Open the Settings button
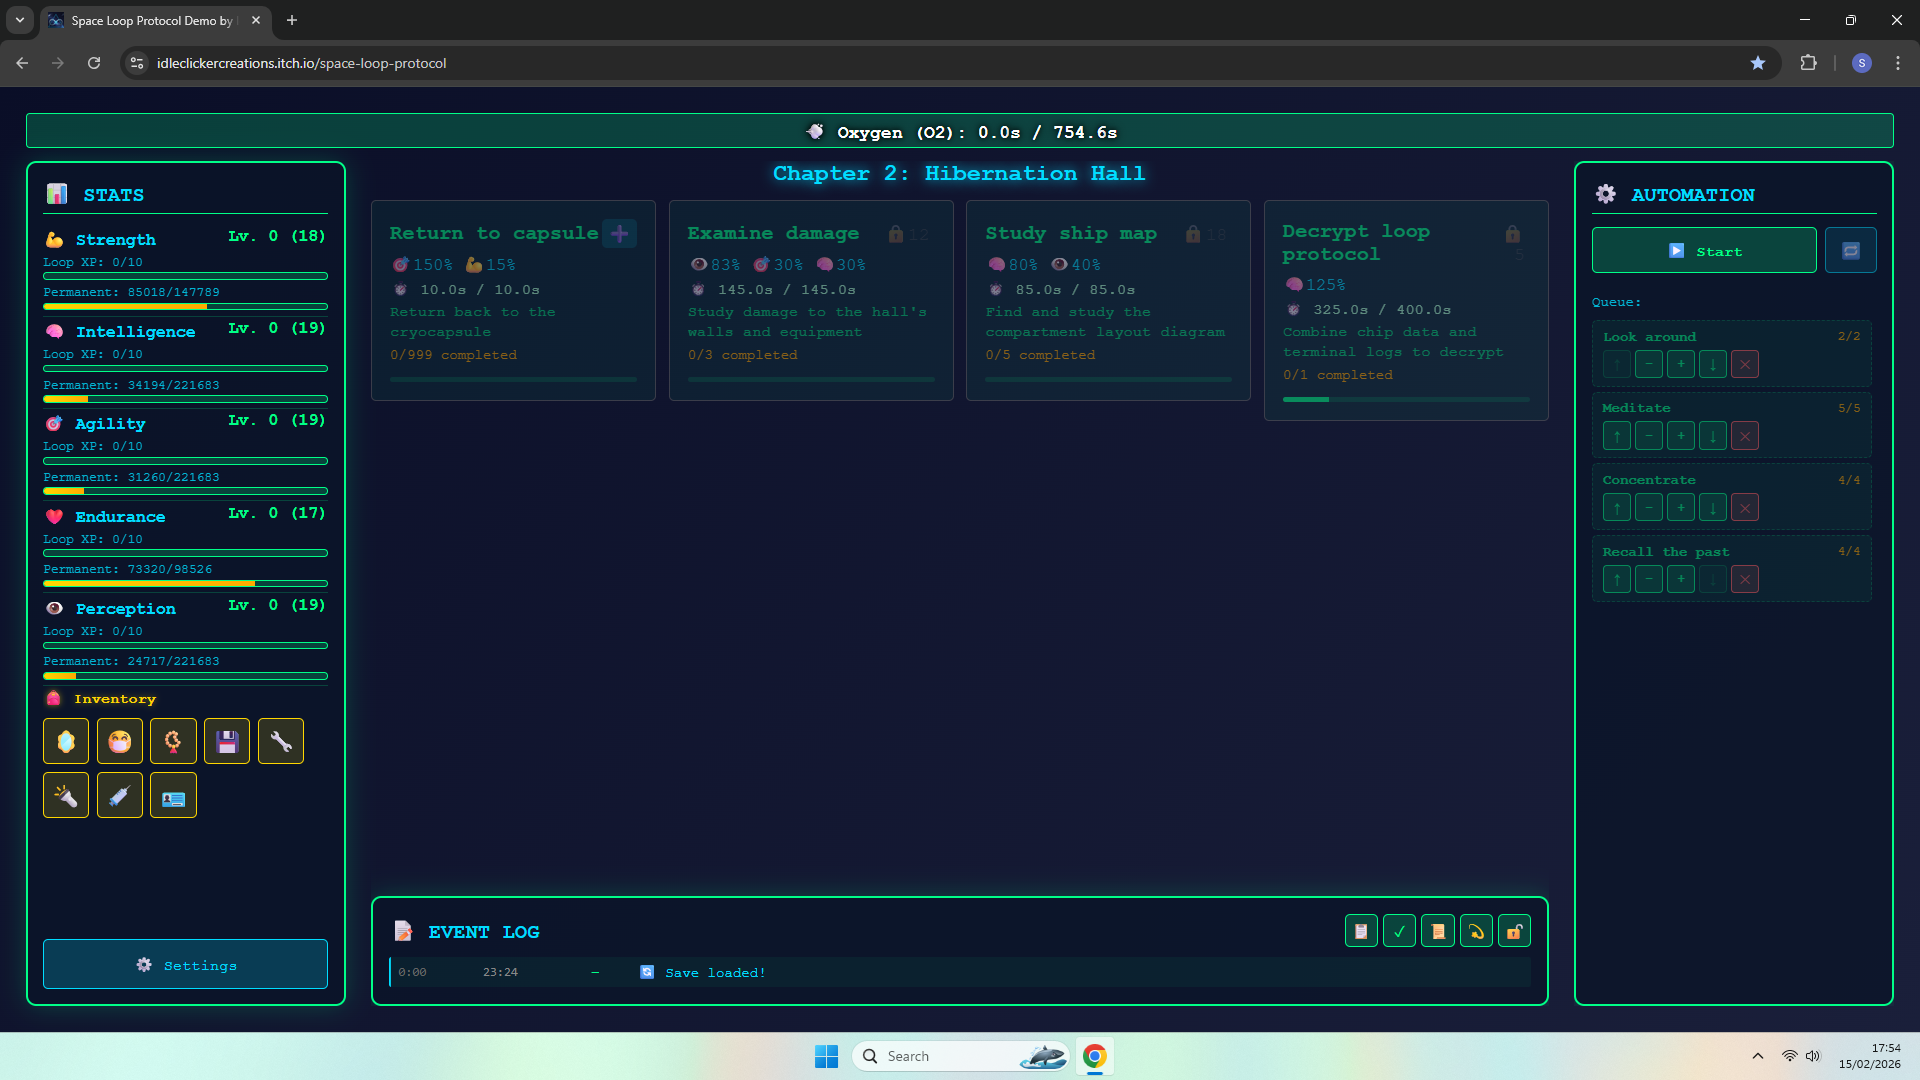The image size is (1920, 1080). click(185, 965)
